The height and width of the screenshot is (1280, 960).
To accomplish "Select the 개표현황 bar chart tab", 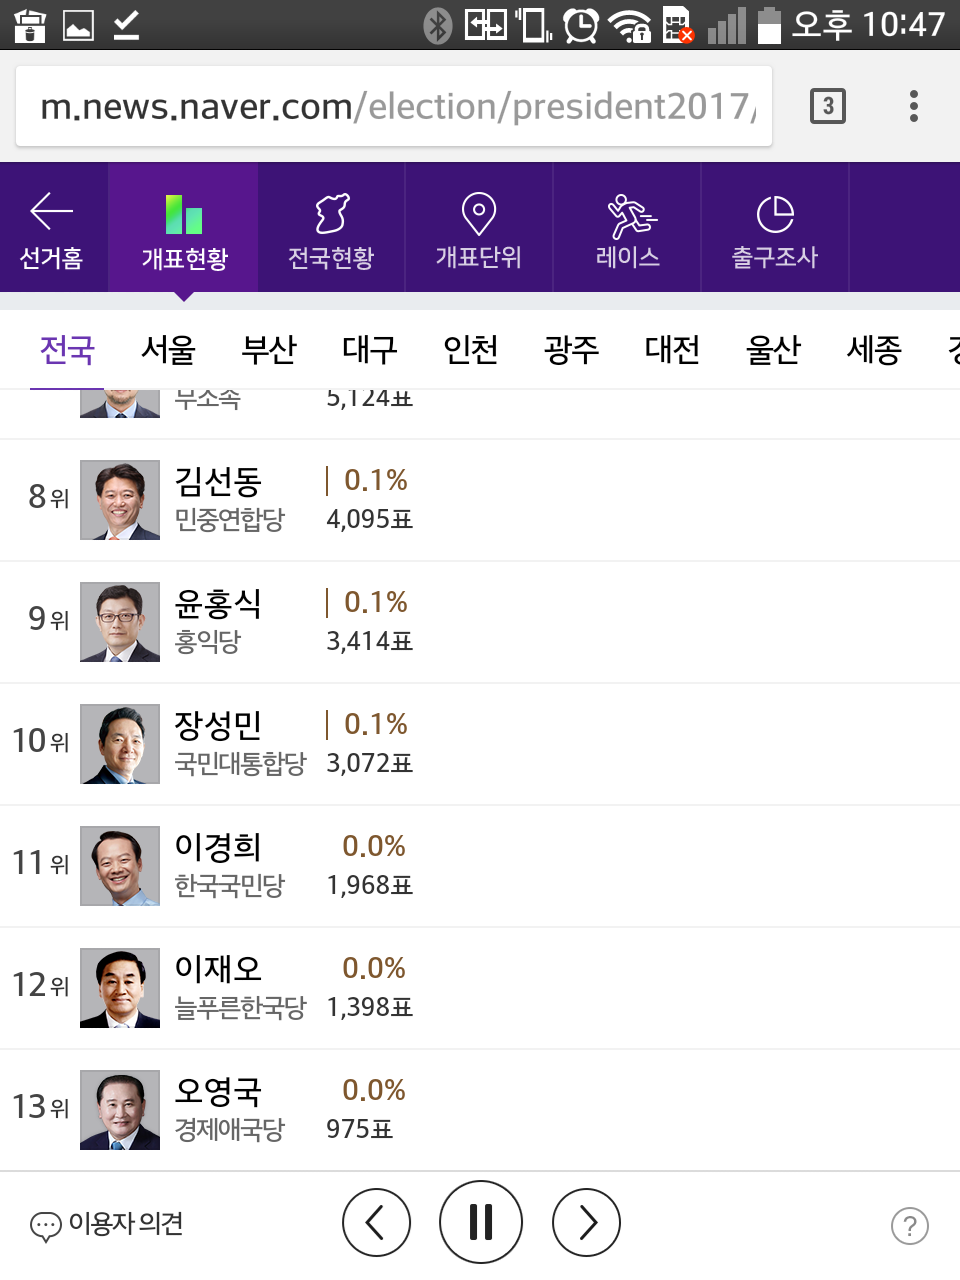I will click(184, 229).
